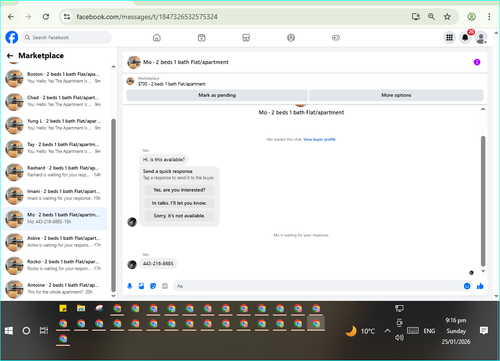500x361 pixels.
Task: Open the Facebook menu grid icon
Action: click(450, 38)
